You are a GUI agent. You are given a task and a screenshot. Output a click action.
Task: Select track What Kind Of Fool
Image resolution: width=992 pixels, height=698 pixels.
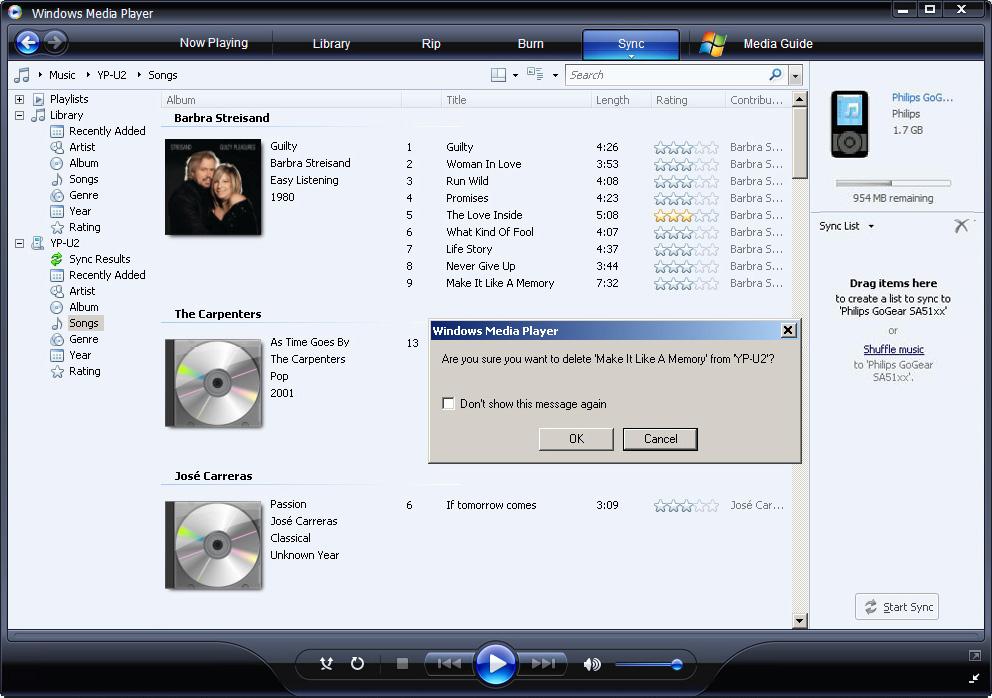(x=490, y=232)
